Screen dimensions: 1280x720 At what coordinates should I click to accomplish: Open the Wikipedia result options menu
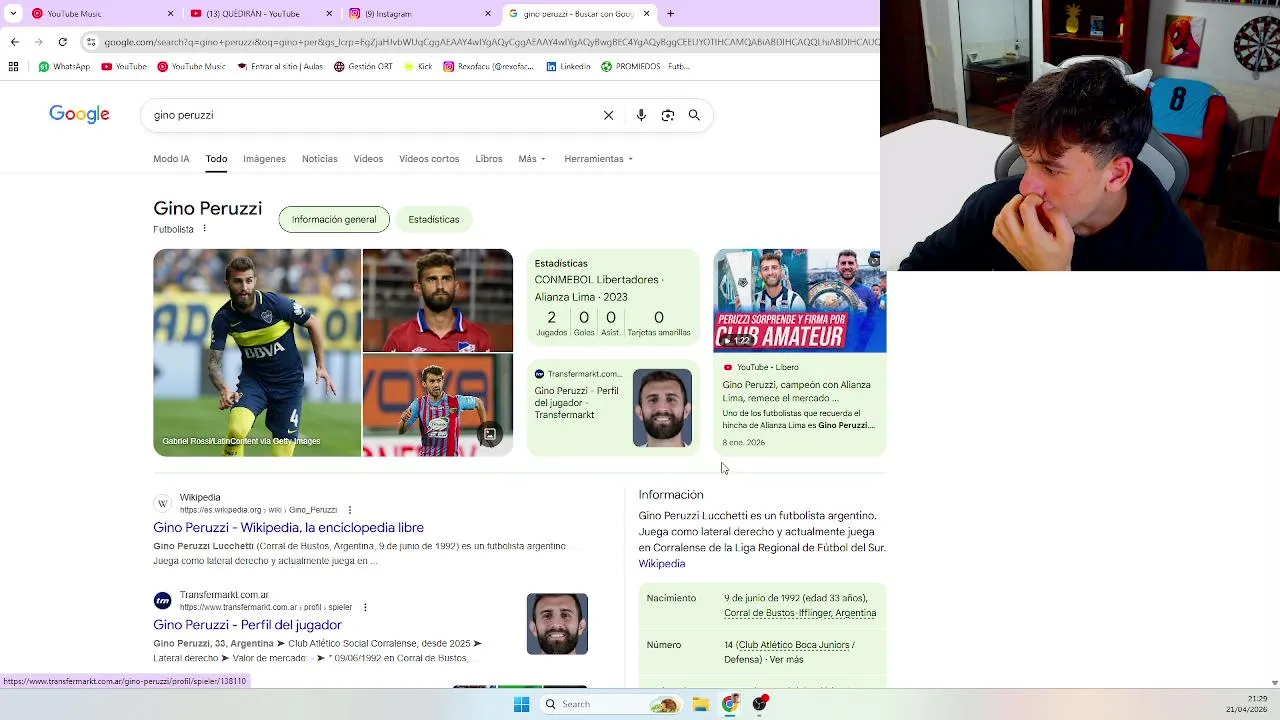pyautogui.click(x=349, y=510)
